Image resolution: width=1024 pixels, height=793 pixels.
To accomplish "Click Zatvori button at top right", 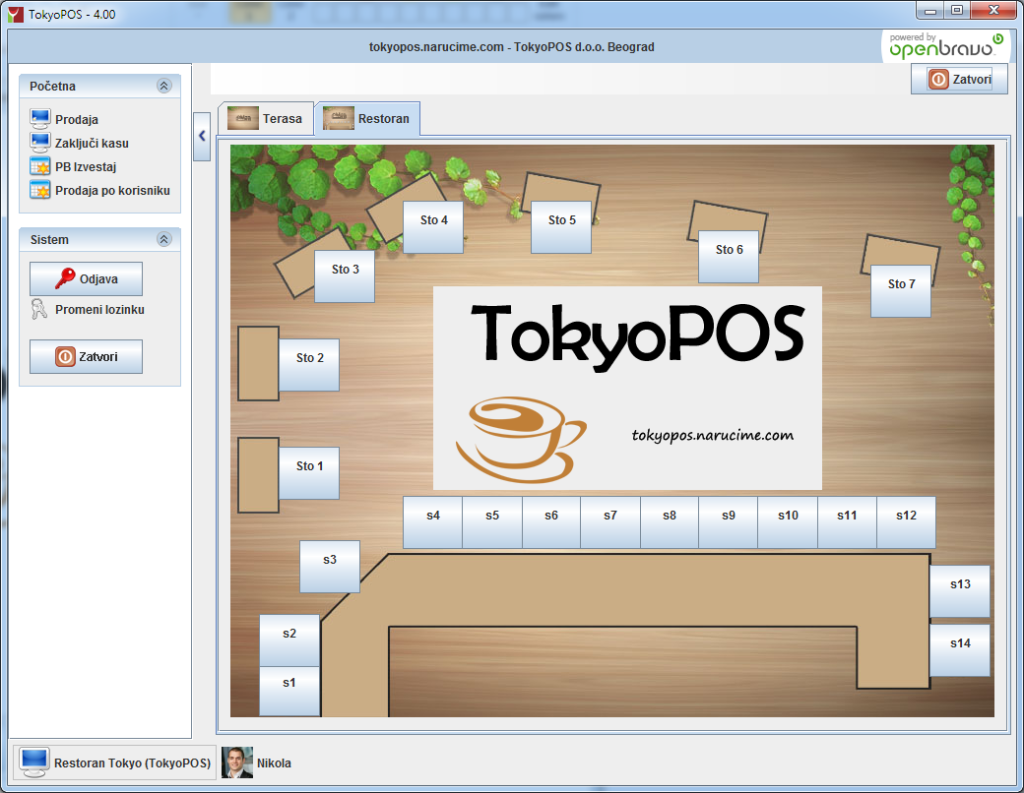I will [x=959, y=79].
